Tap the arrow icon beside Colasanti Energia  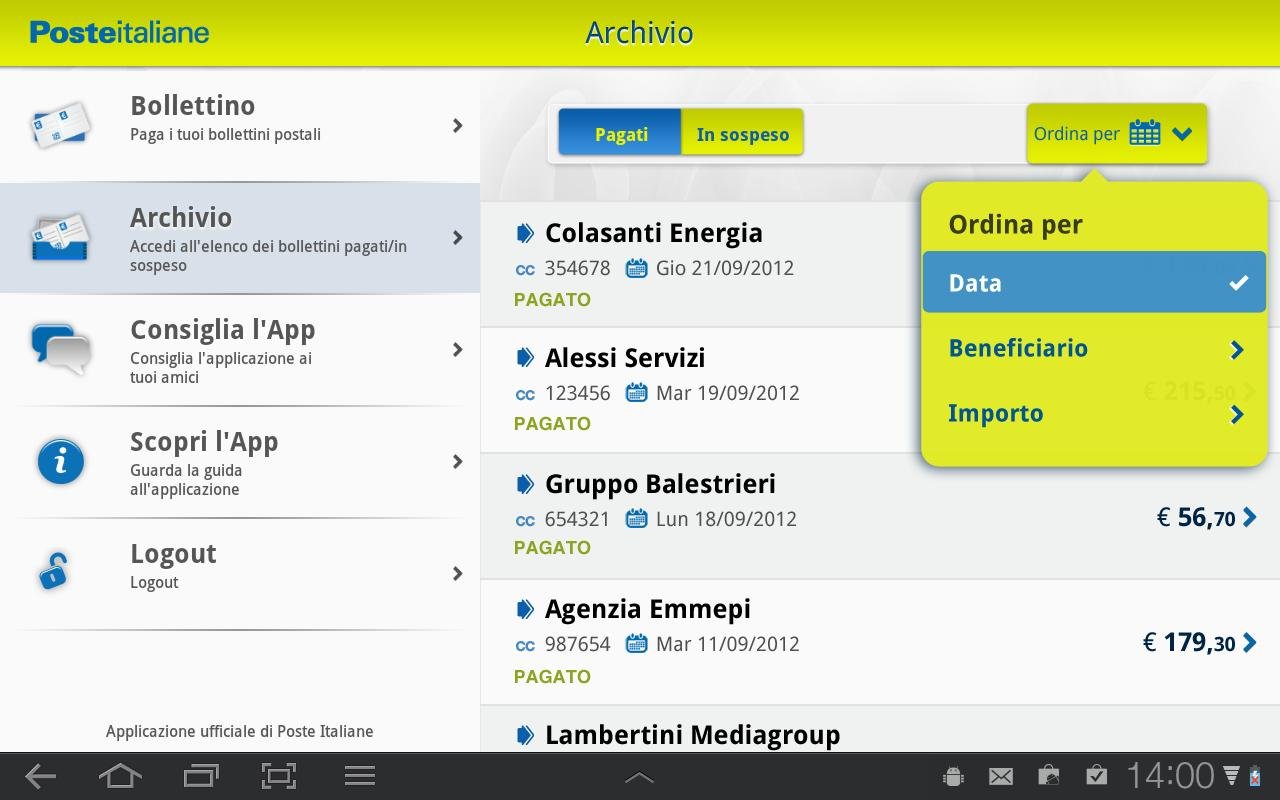[x=525, y=233]
